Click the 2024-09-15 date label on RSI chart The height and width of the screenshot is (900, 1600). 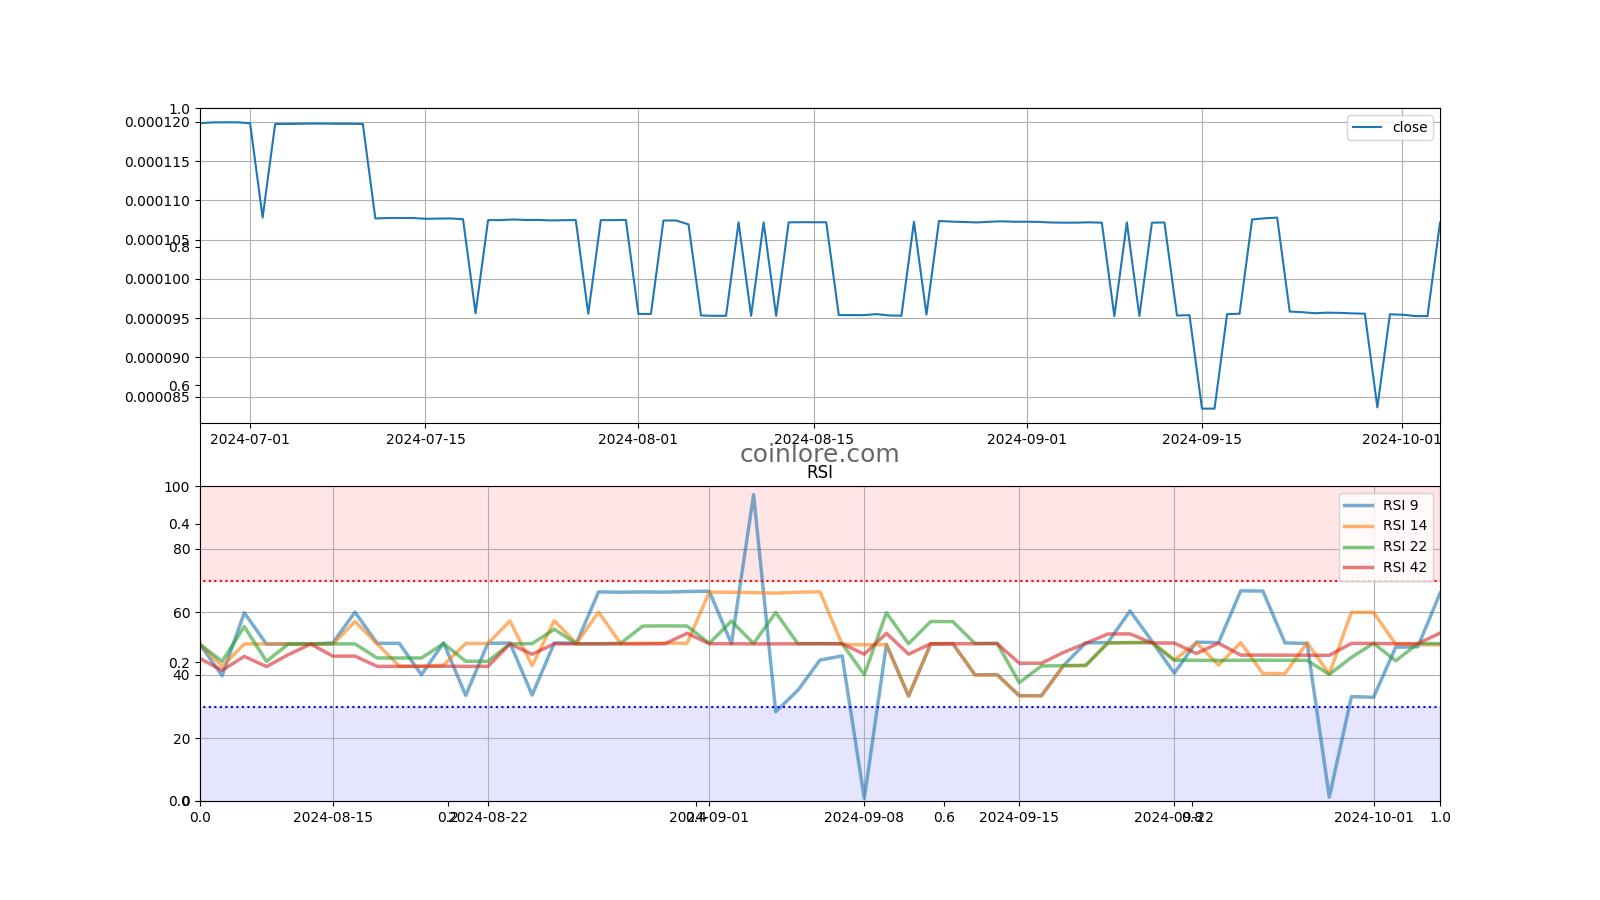(x=1019, y=817)
